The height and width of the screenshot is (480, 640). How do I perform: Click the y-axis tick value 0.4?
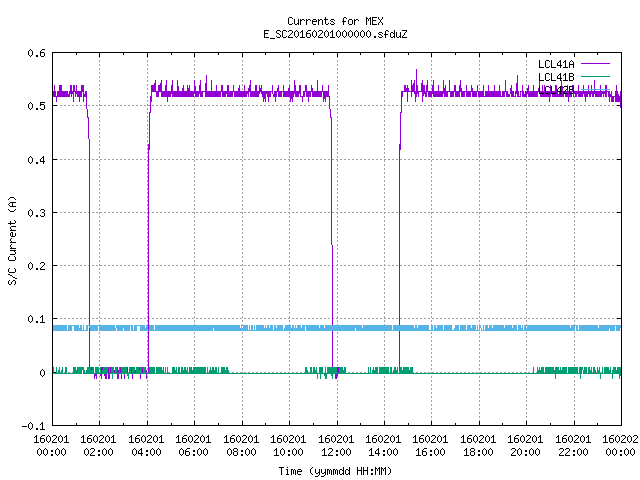click(x=36, y=160)
